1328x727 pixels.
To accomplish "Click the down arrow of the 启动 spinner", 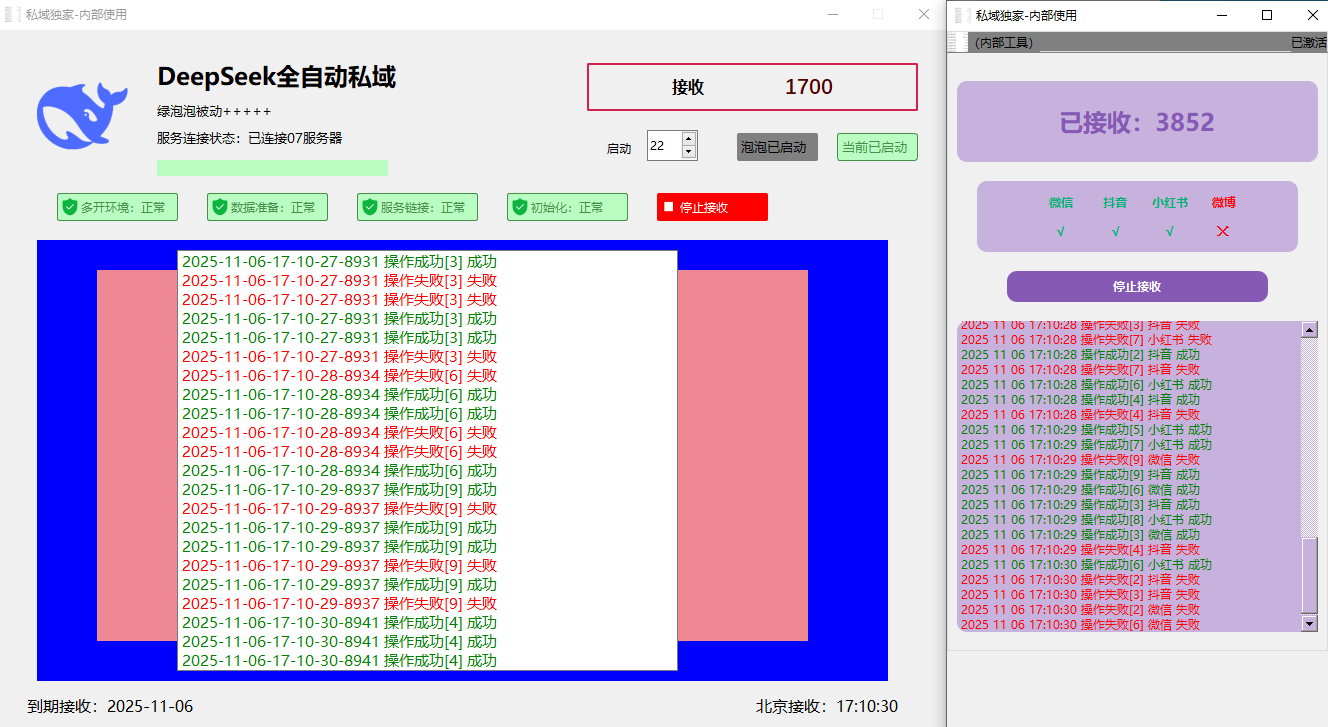I will click(x=688, y=153).
